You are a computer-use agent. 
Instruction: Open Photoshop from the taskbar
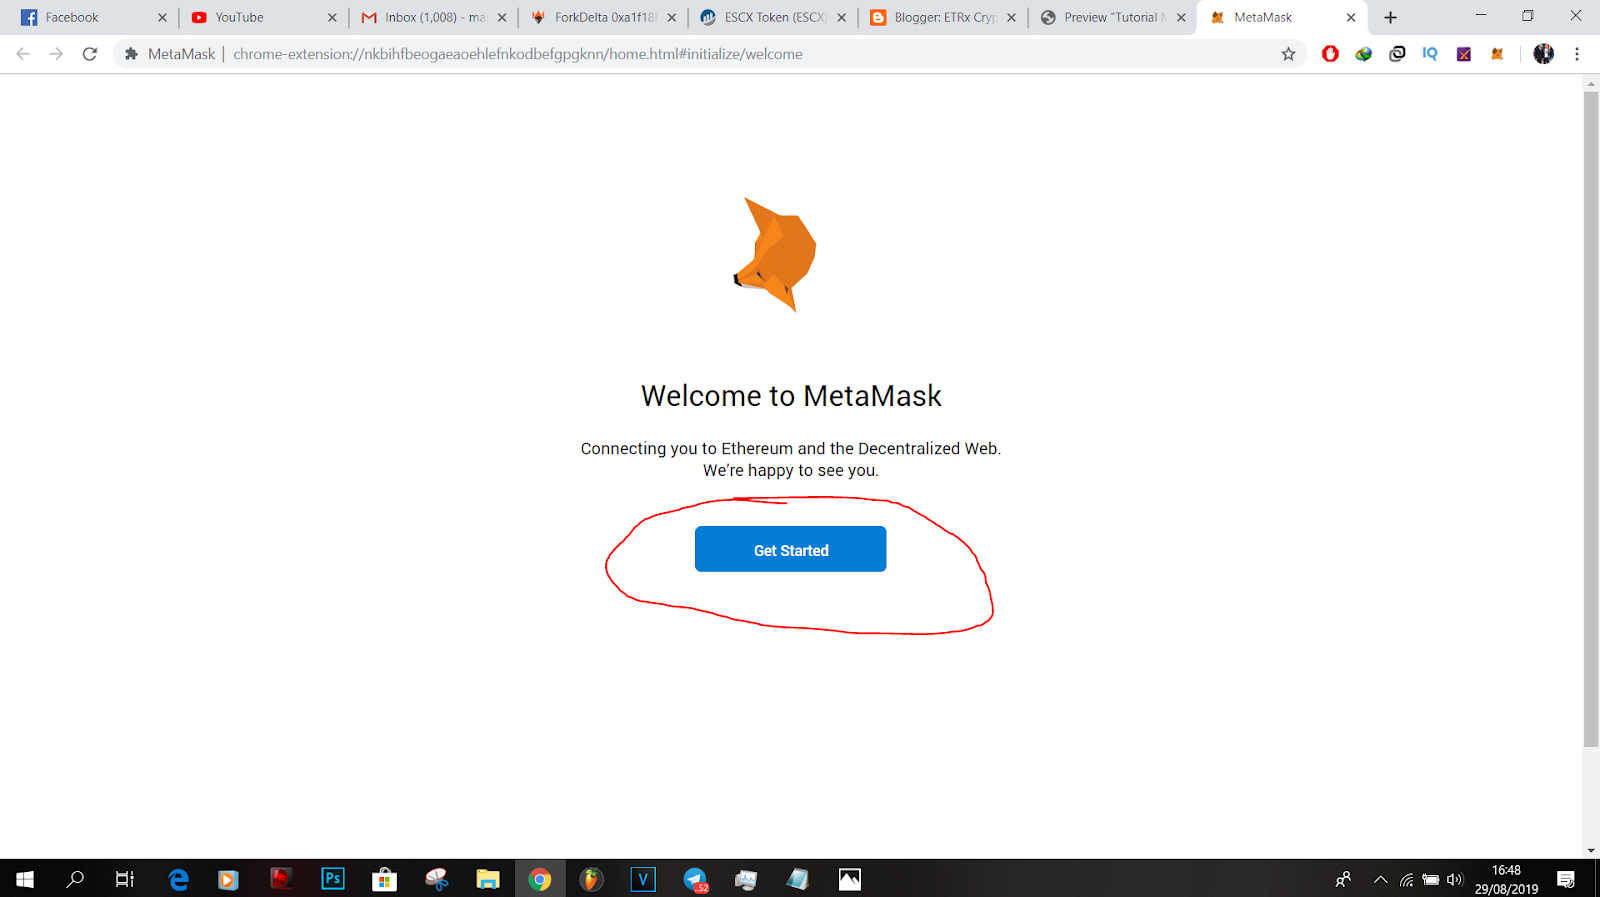pos(333,879)
